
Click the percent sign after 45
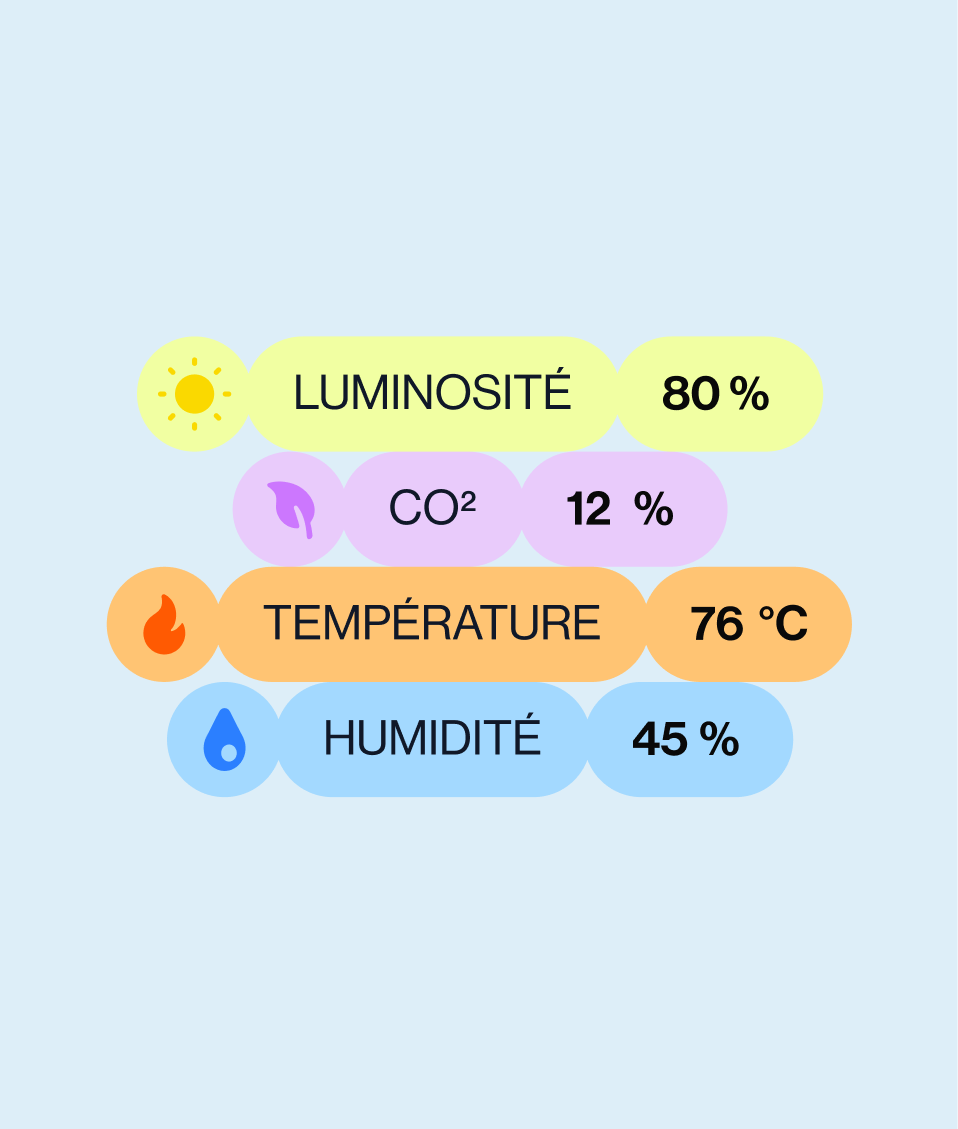pyautogui.click(x=719, y=740)
